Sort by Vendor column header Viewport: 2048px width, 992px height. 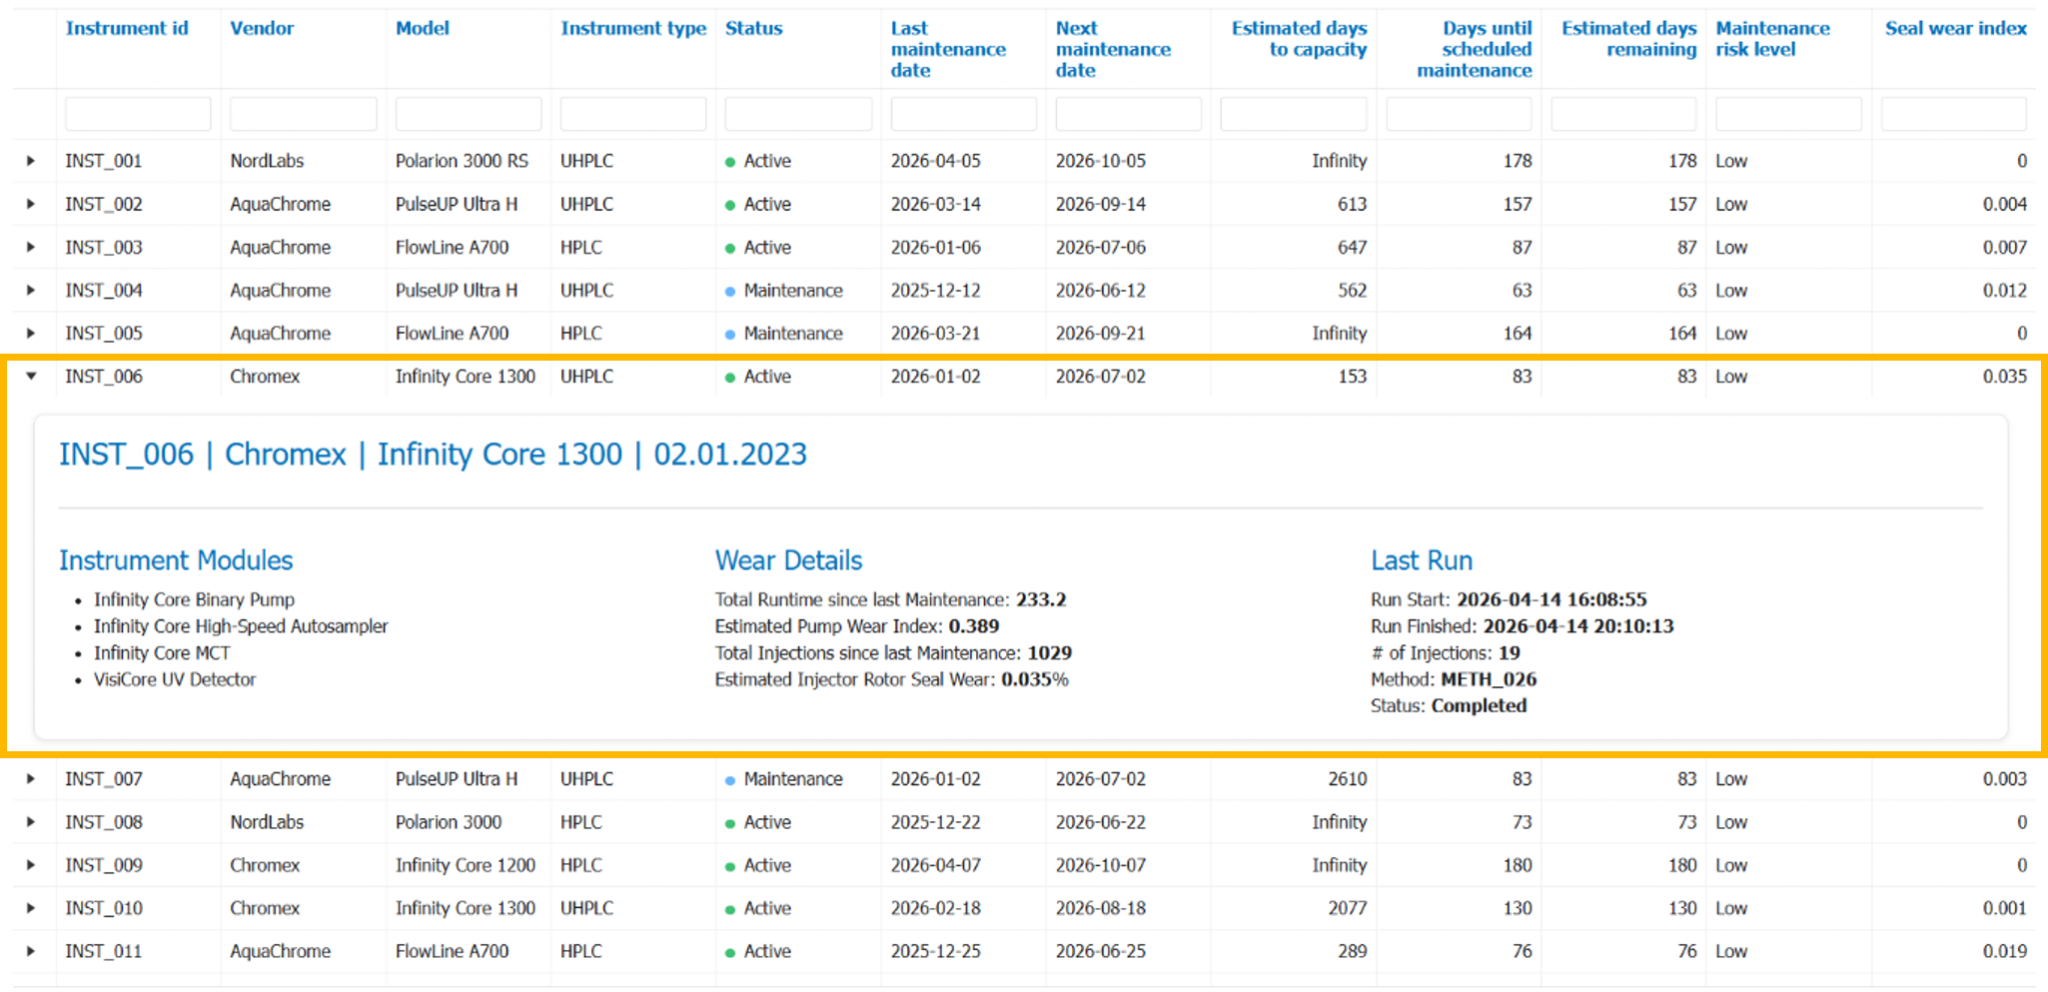click(262, 28)
